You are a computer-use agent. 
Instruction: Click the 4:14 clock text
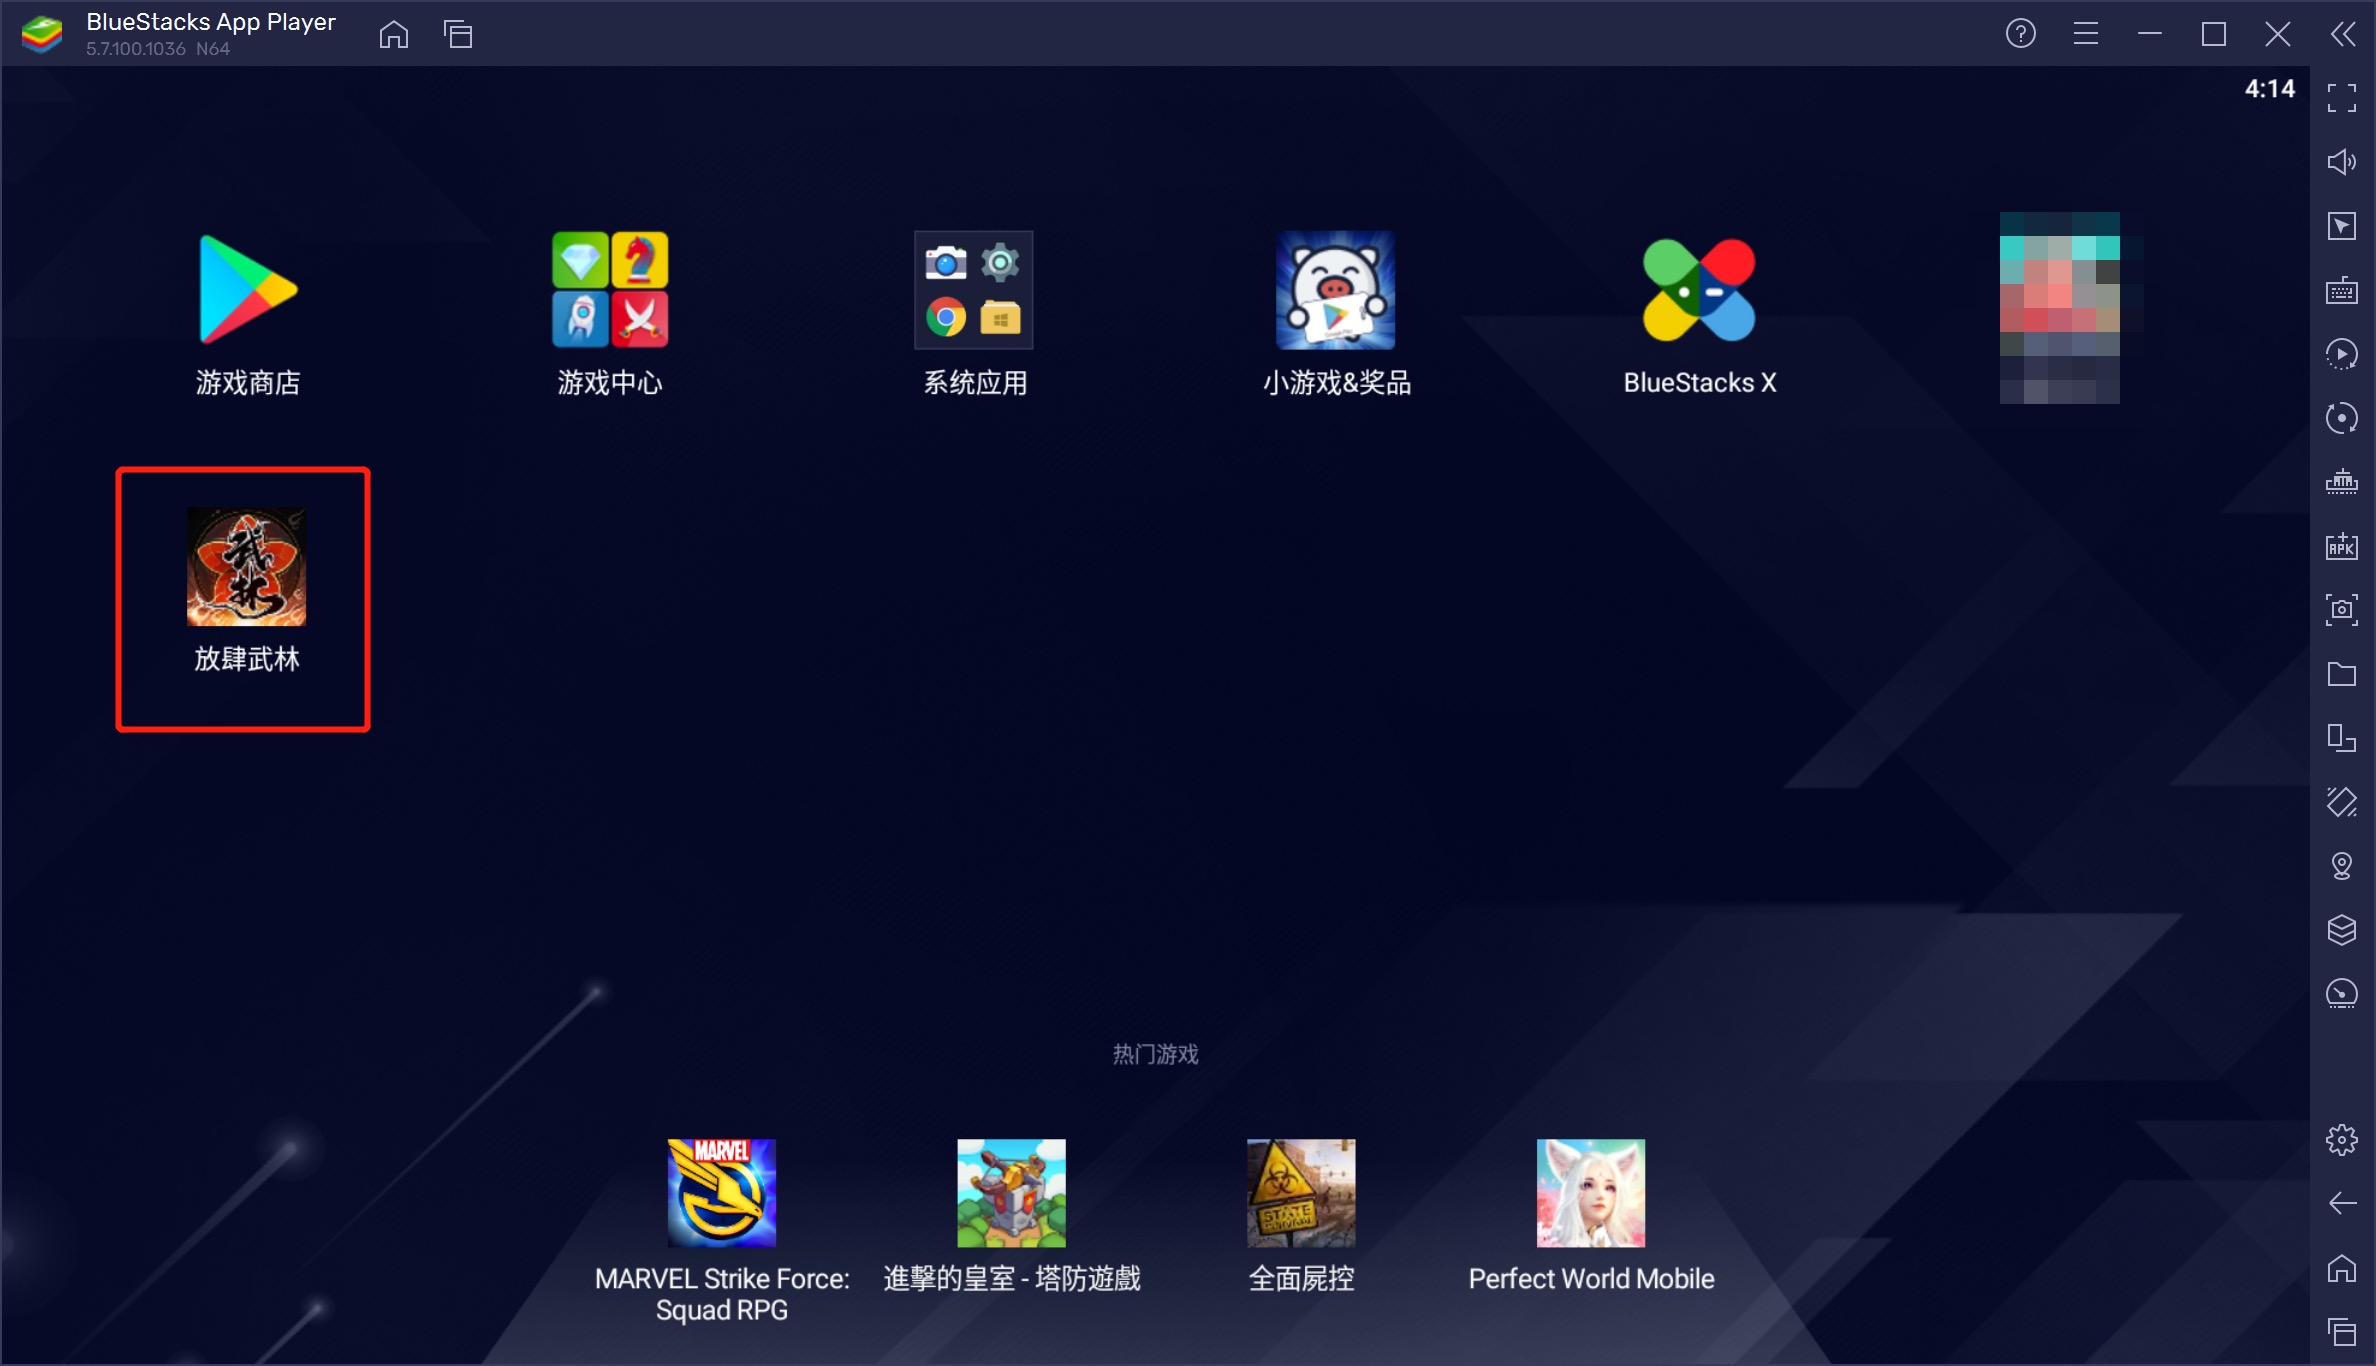coord(2270,89)
